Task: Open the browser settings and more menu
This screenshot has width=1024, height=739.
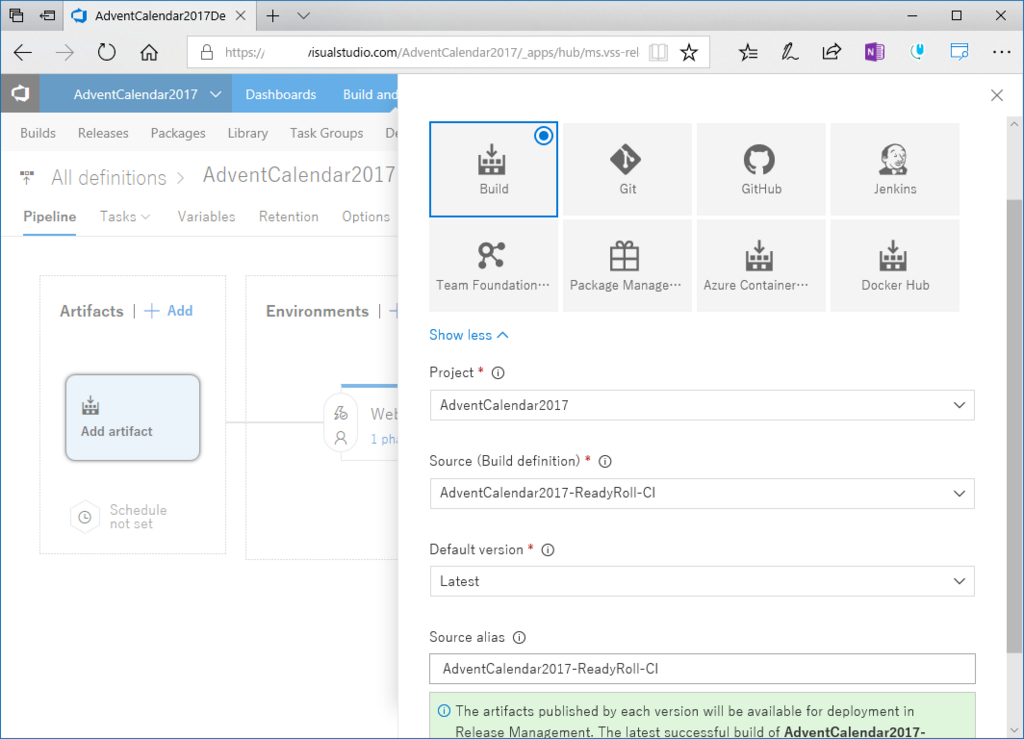Action: pyautogui.click(x=1001, y=53)
